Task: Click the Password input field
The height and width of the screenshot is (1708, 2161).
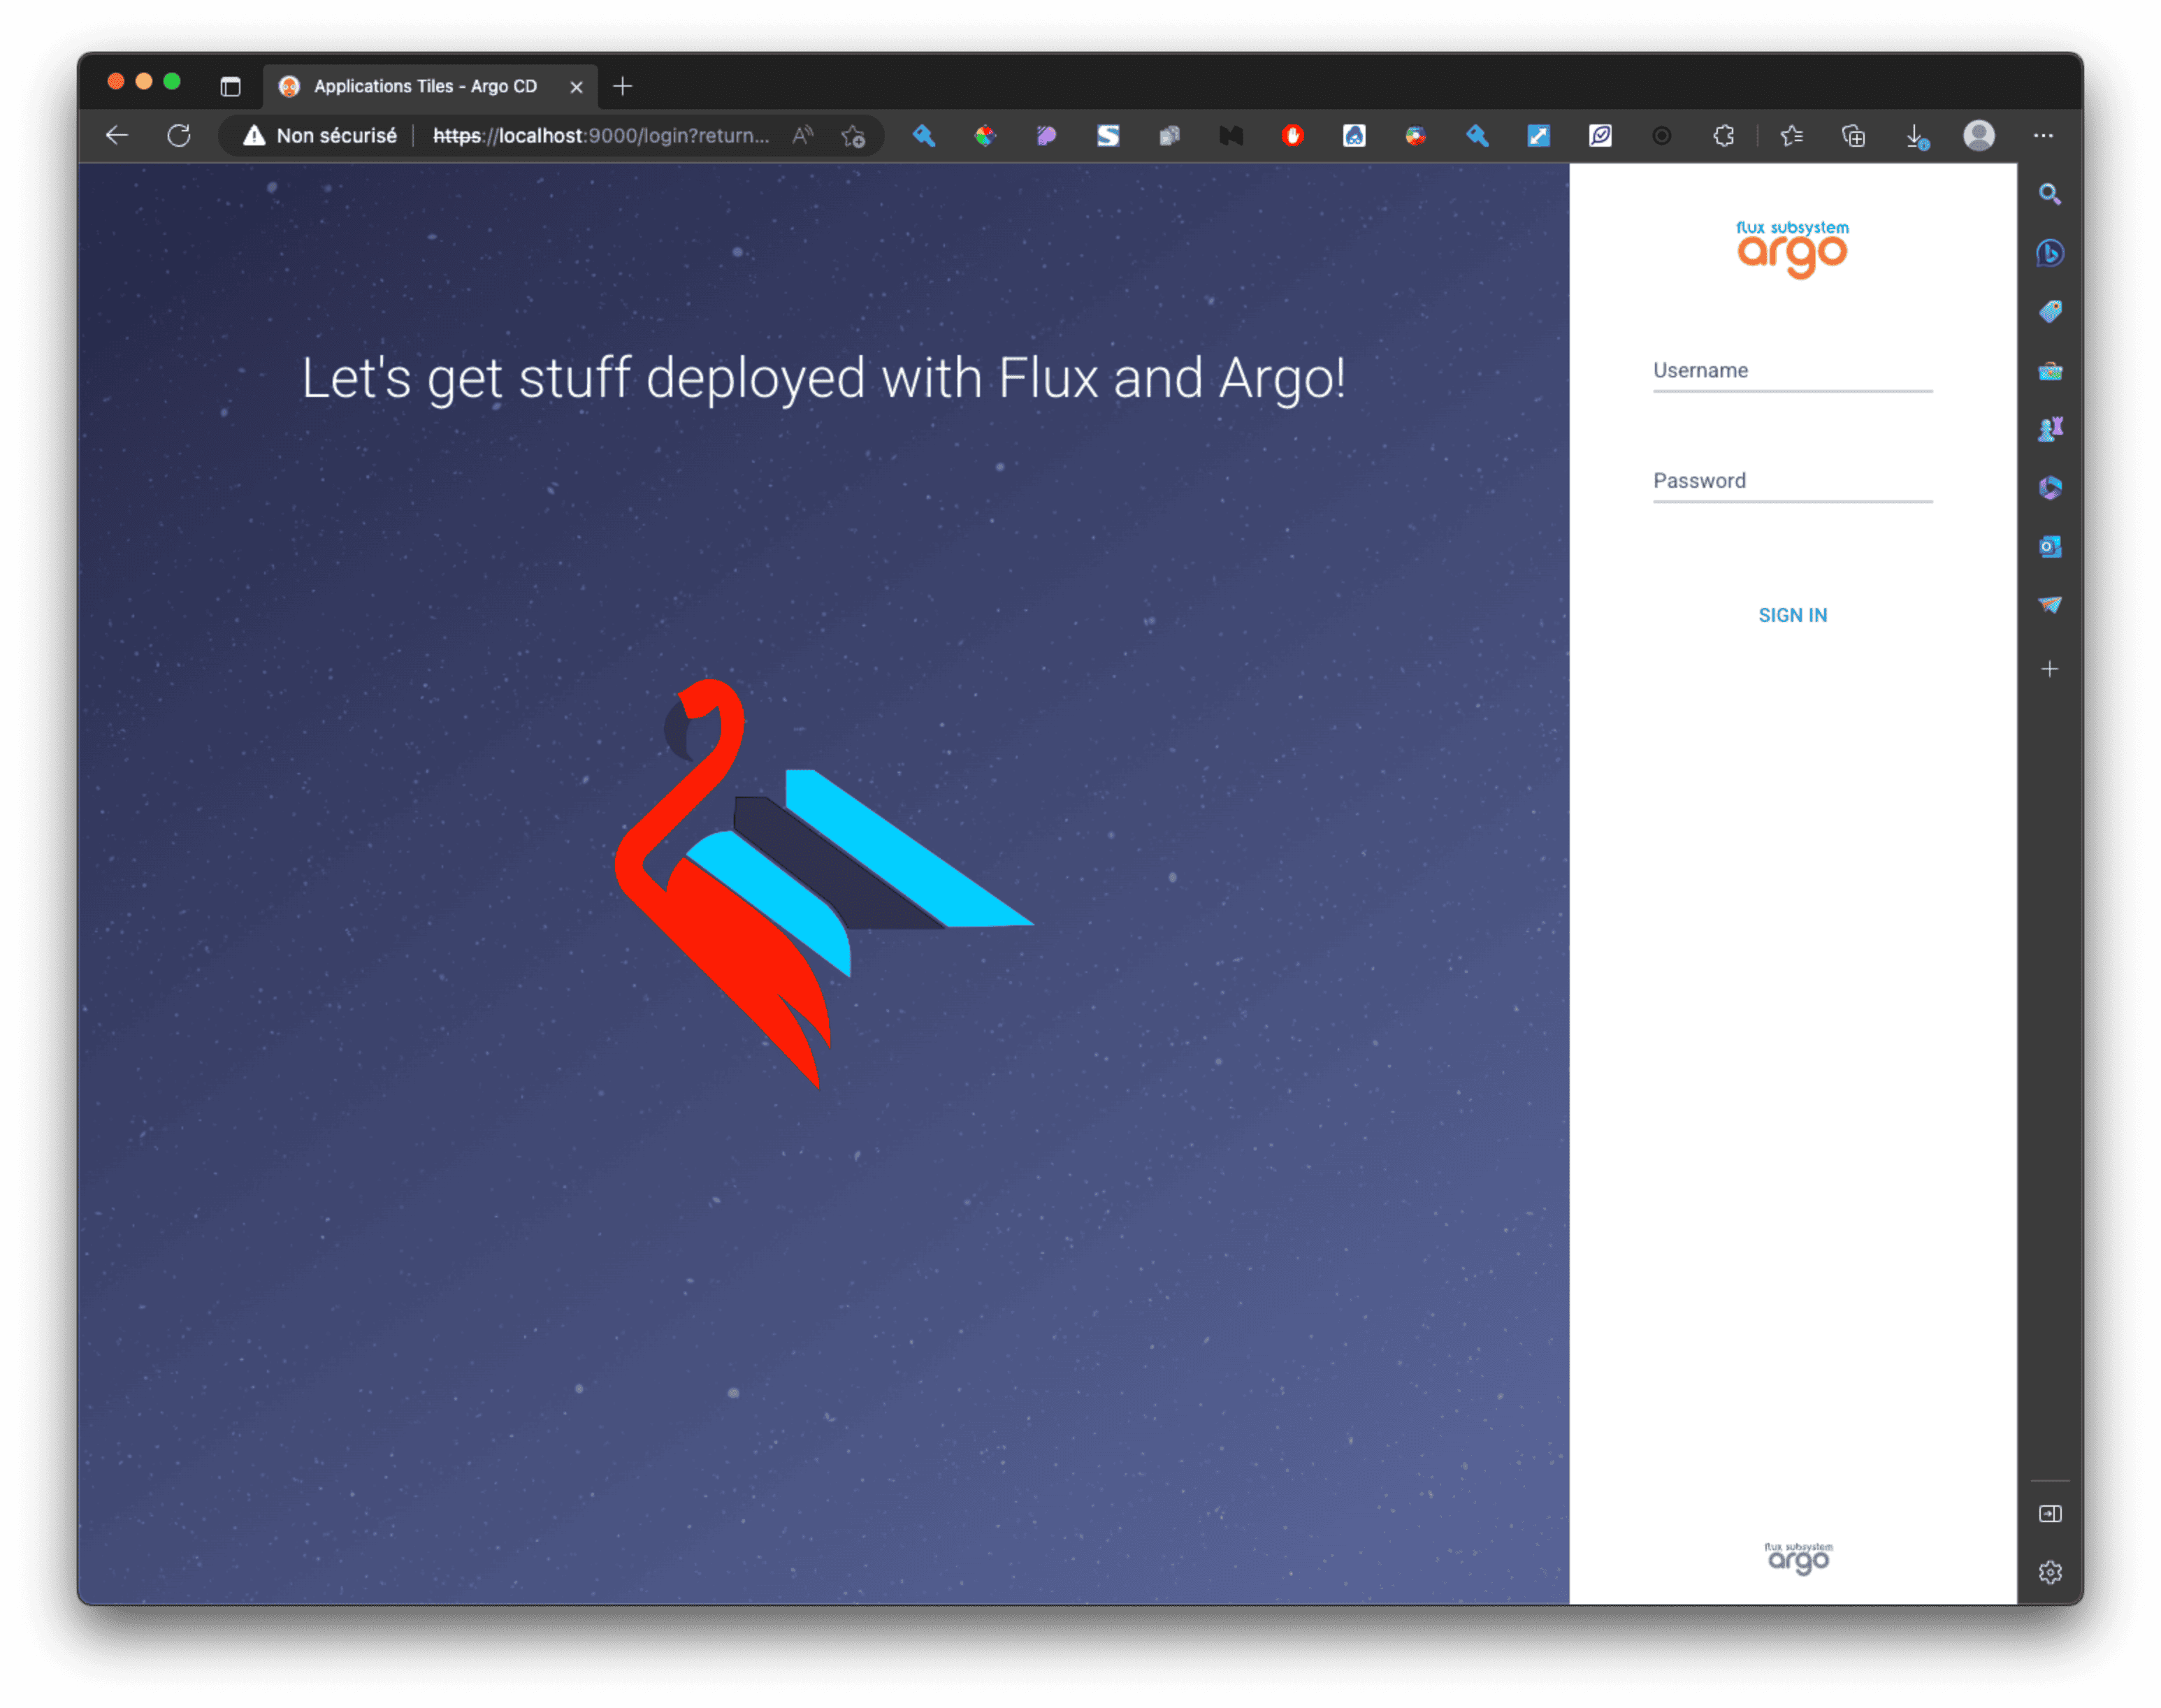Action: [x=1792, y=481]
